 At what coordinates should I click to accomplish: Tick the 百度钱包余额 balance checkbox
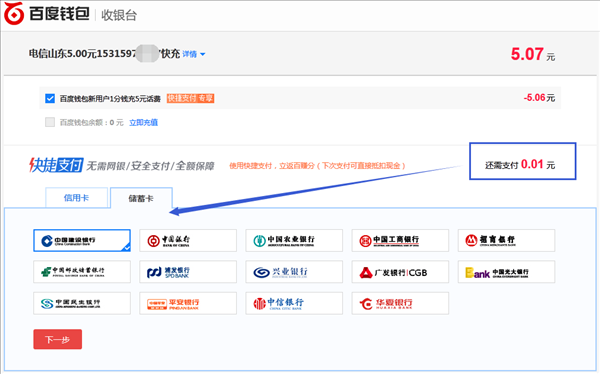pyautogui.click(x=50, y=122)
